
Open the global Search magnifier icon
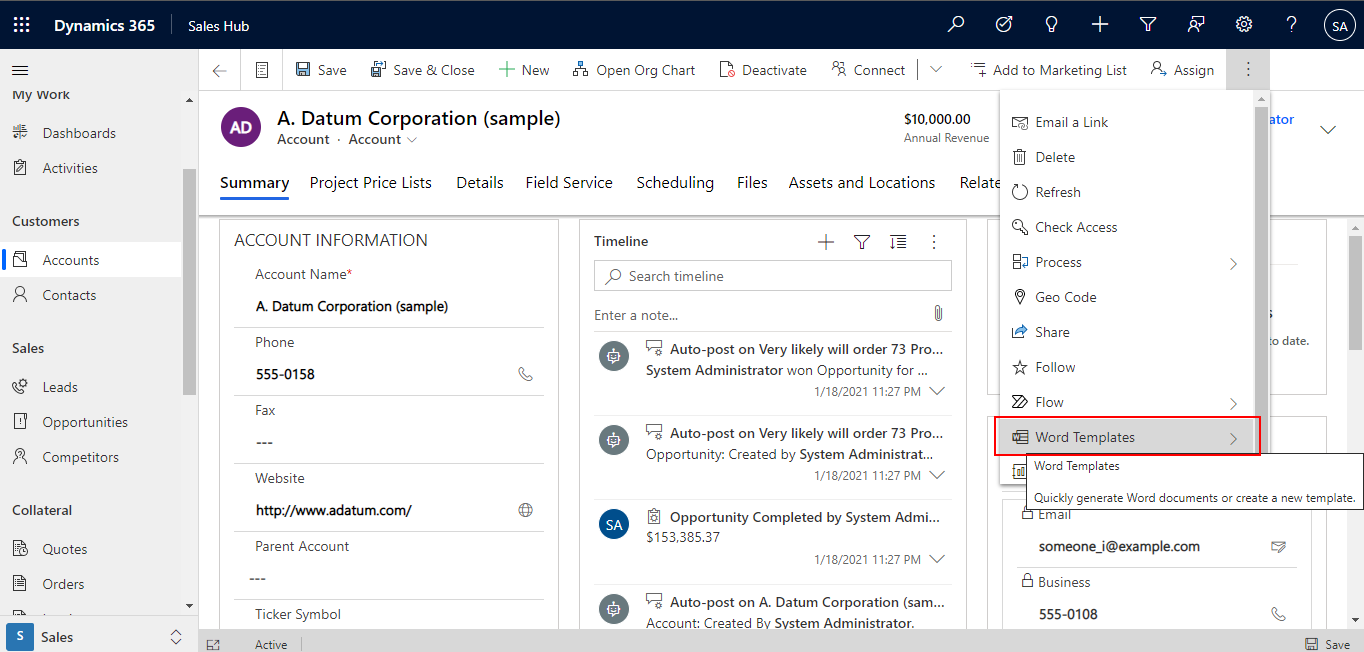(x=956, y=24)
